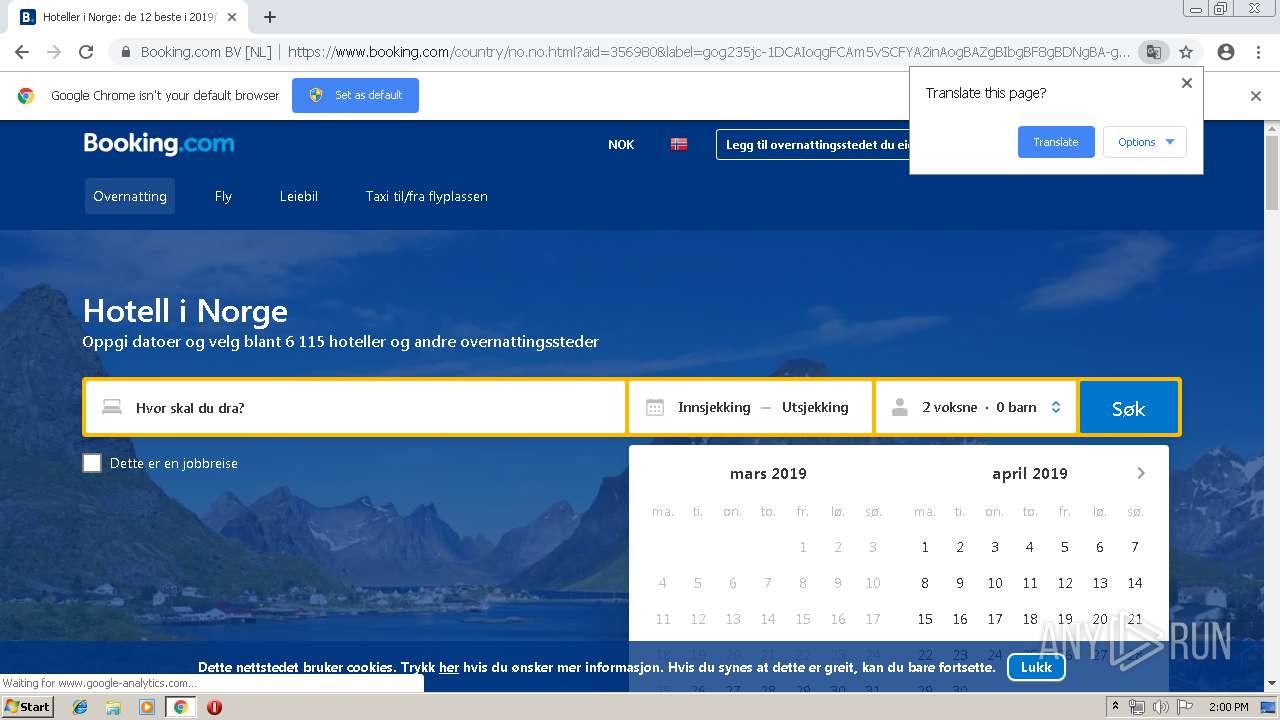Click the 'mars 2019' month heading
The height and width of the screenshot is (720, 1280).
(768, 473)
